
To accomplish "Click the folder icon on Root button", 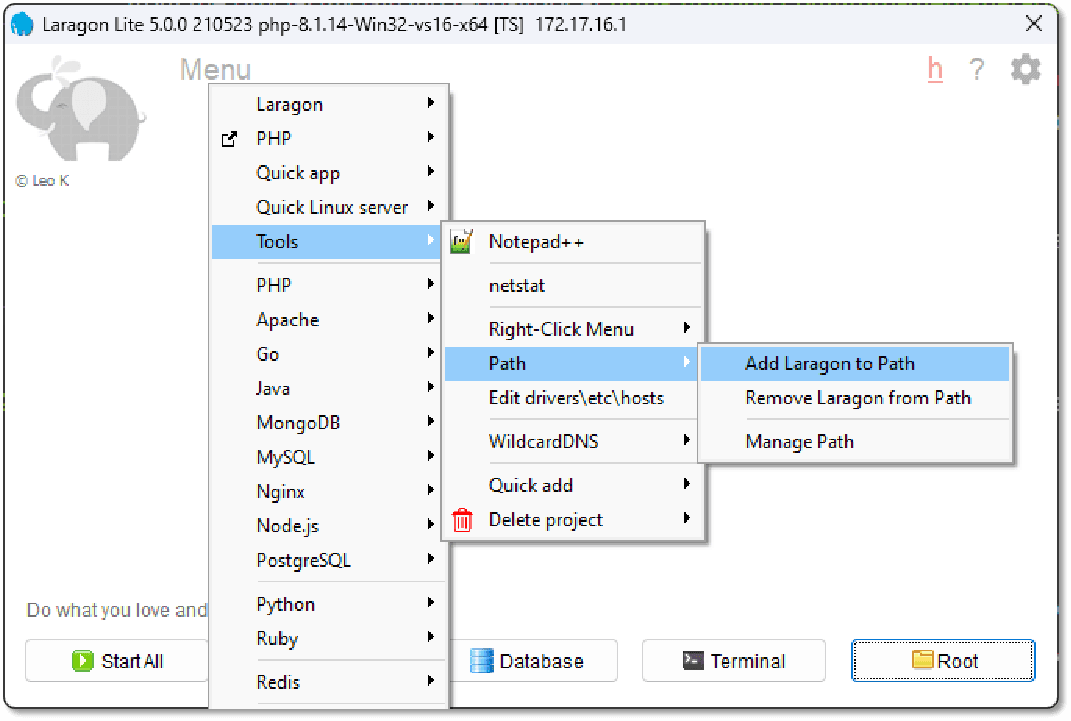I will tap(923, 660).
